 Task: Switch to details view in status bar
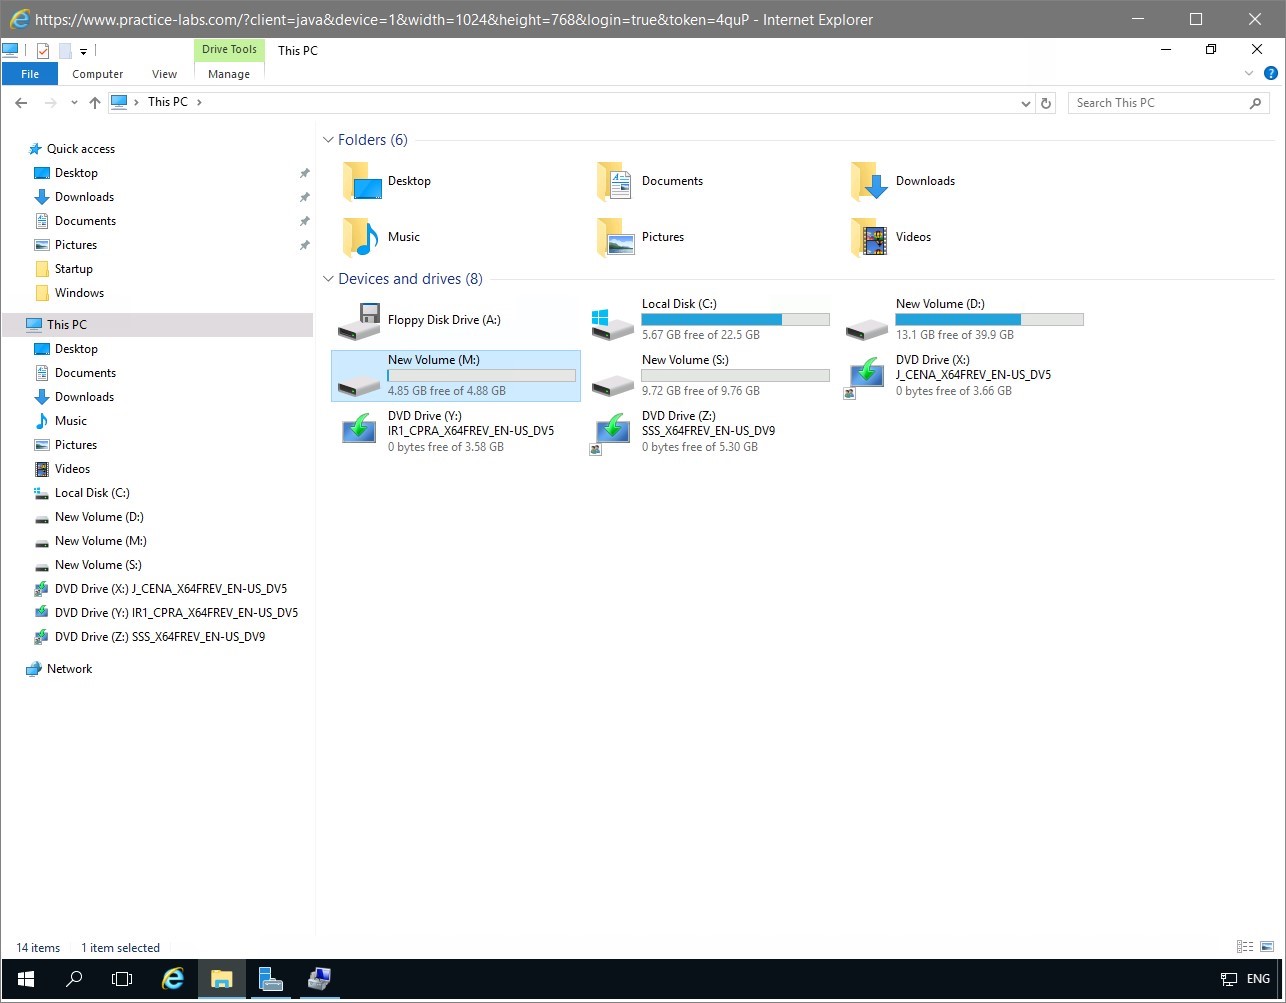click(x=1245, y=947)
